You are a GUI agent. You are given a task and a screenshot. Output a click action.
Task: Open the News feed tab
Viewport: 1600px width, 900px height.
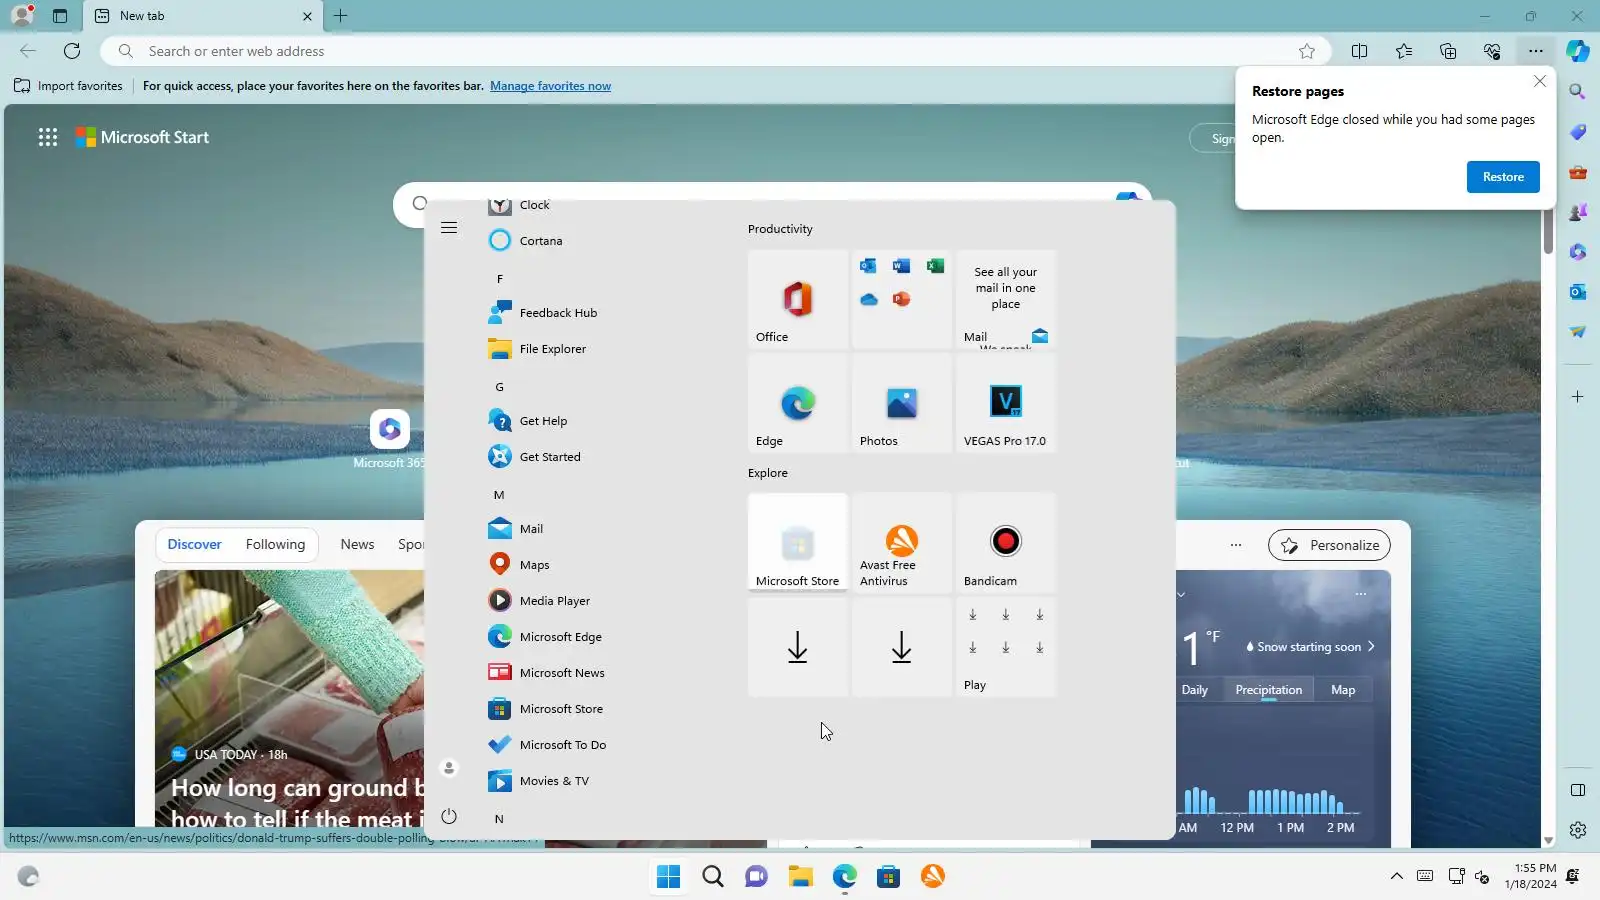[357, 545]
